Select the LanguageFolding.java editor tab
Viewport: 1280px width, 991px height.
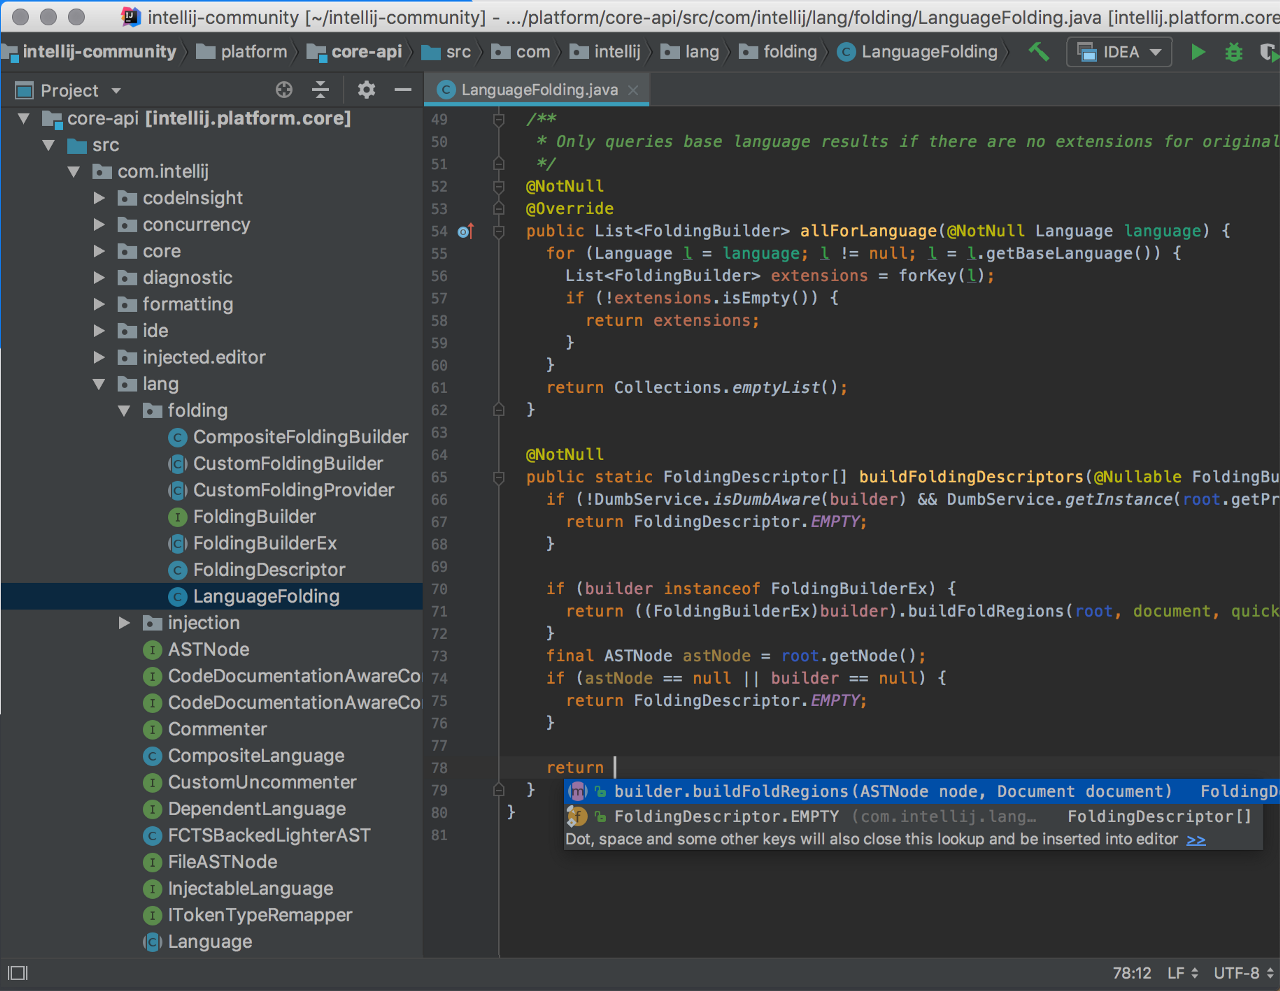(538, 90)
